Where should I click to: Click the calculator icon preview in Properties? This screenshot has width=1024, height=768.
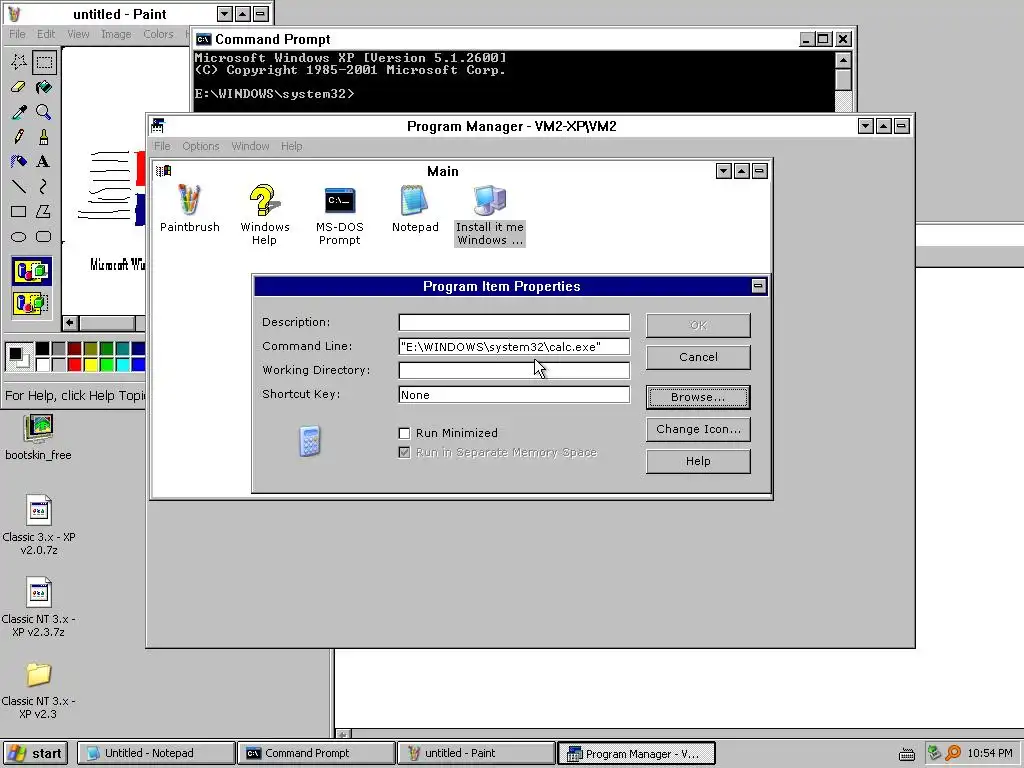(310, 441)
